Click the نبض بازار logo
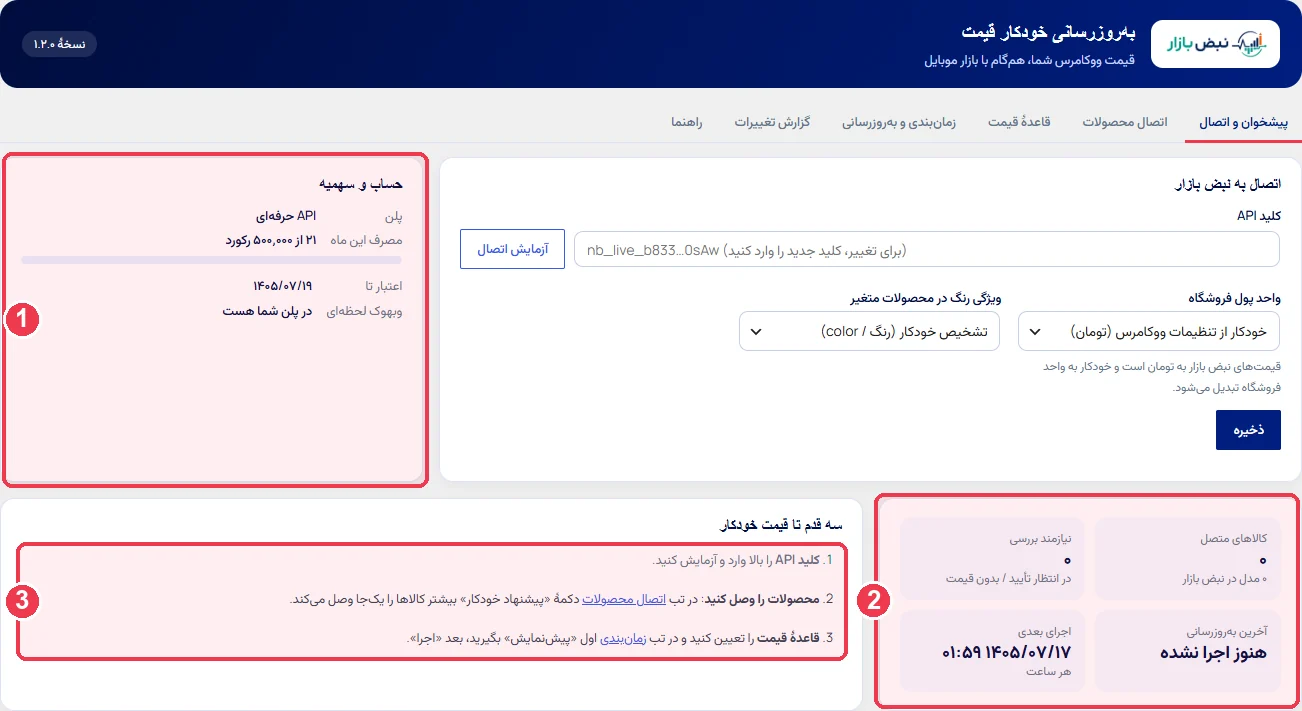Screen dimensions: 1302x711 1215,44
